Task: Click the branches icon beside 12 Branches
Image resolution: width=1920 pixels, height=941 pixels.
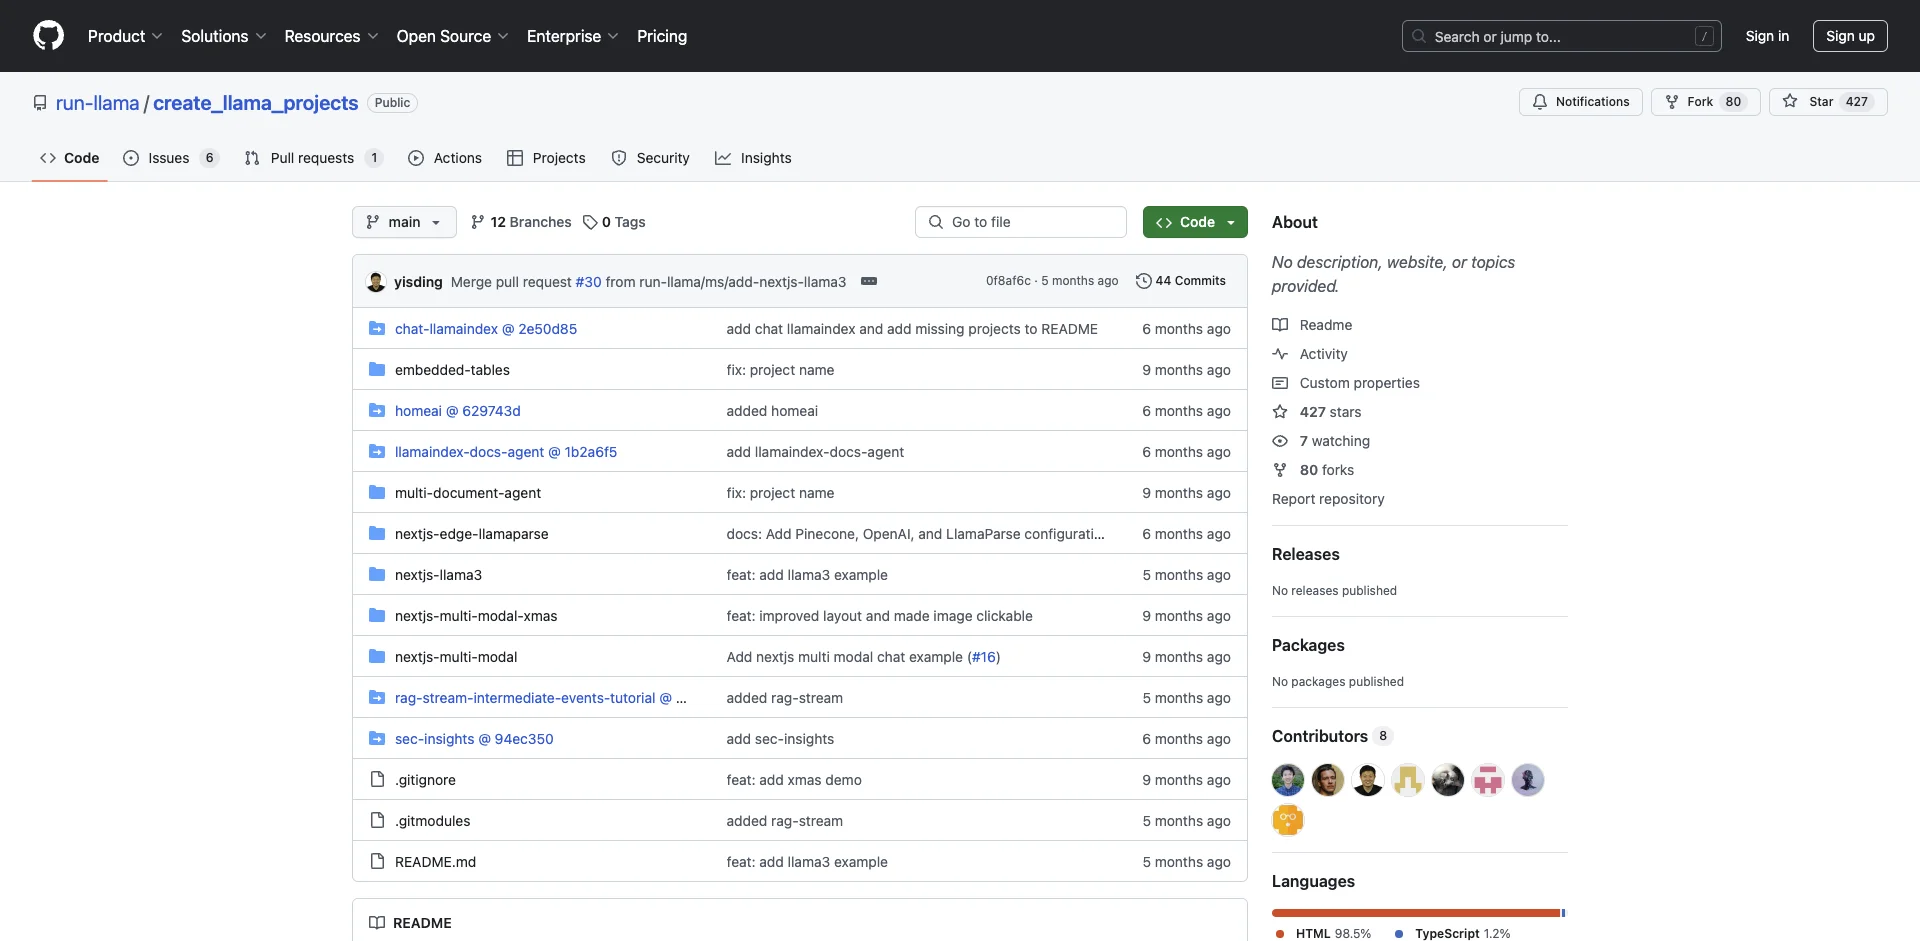Action: pyautogui.click(x=478, y=222)
